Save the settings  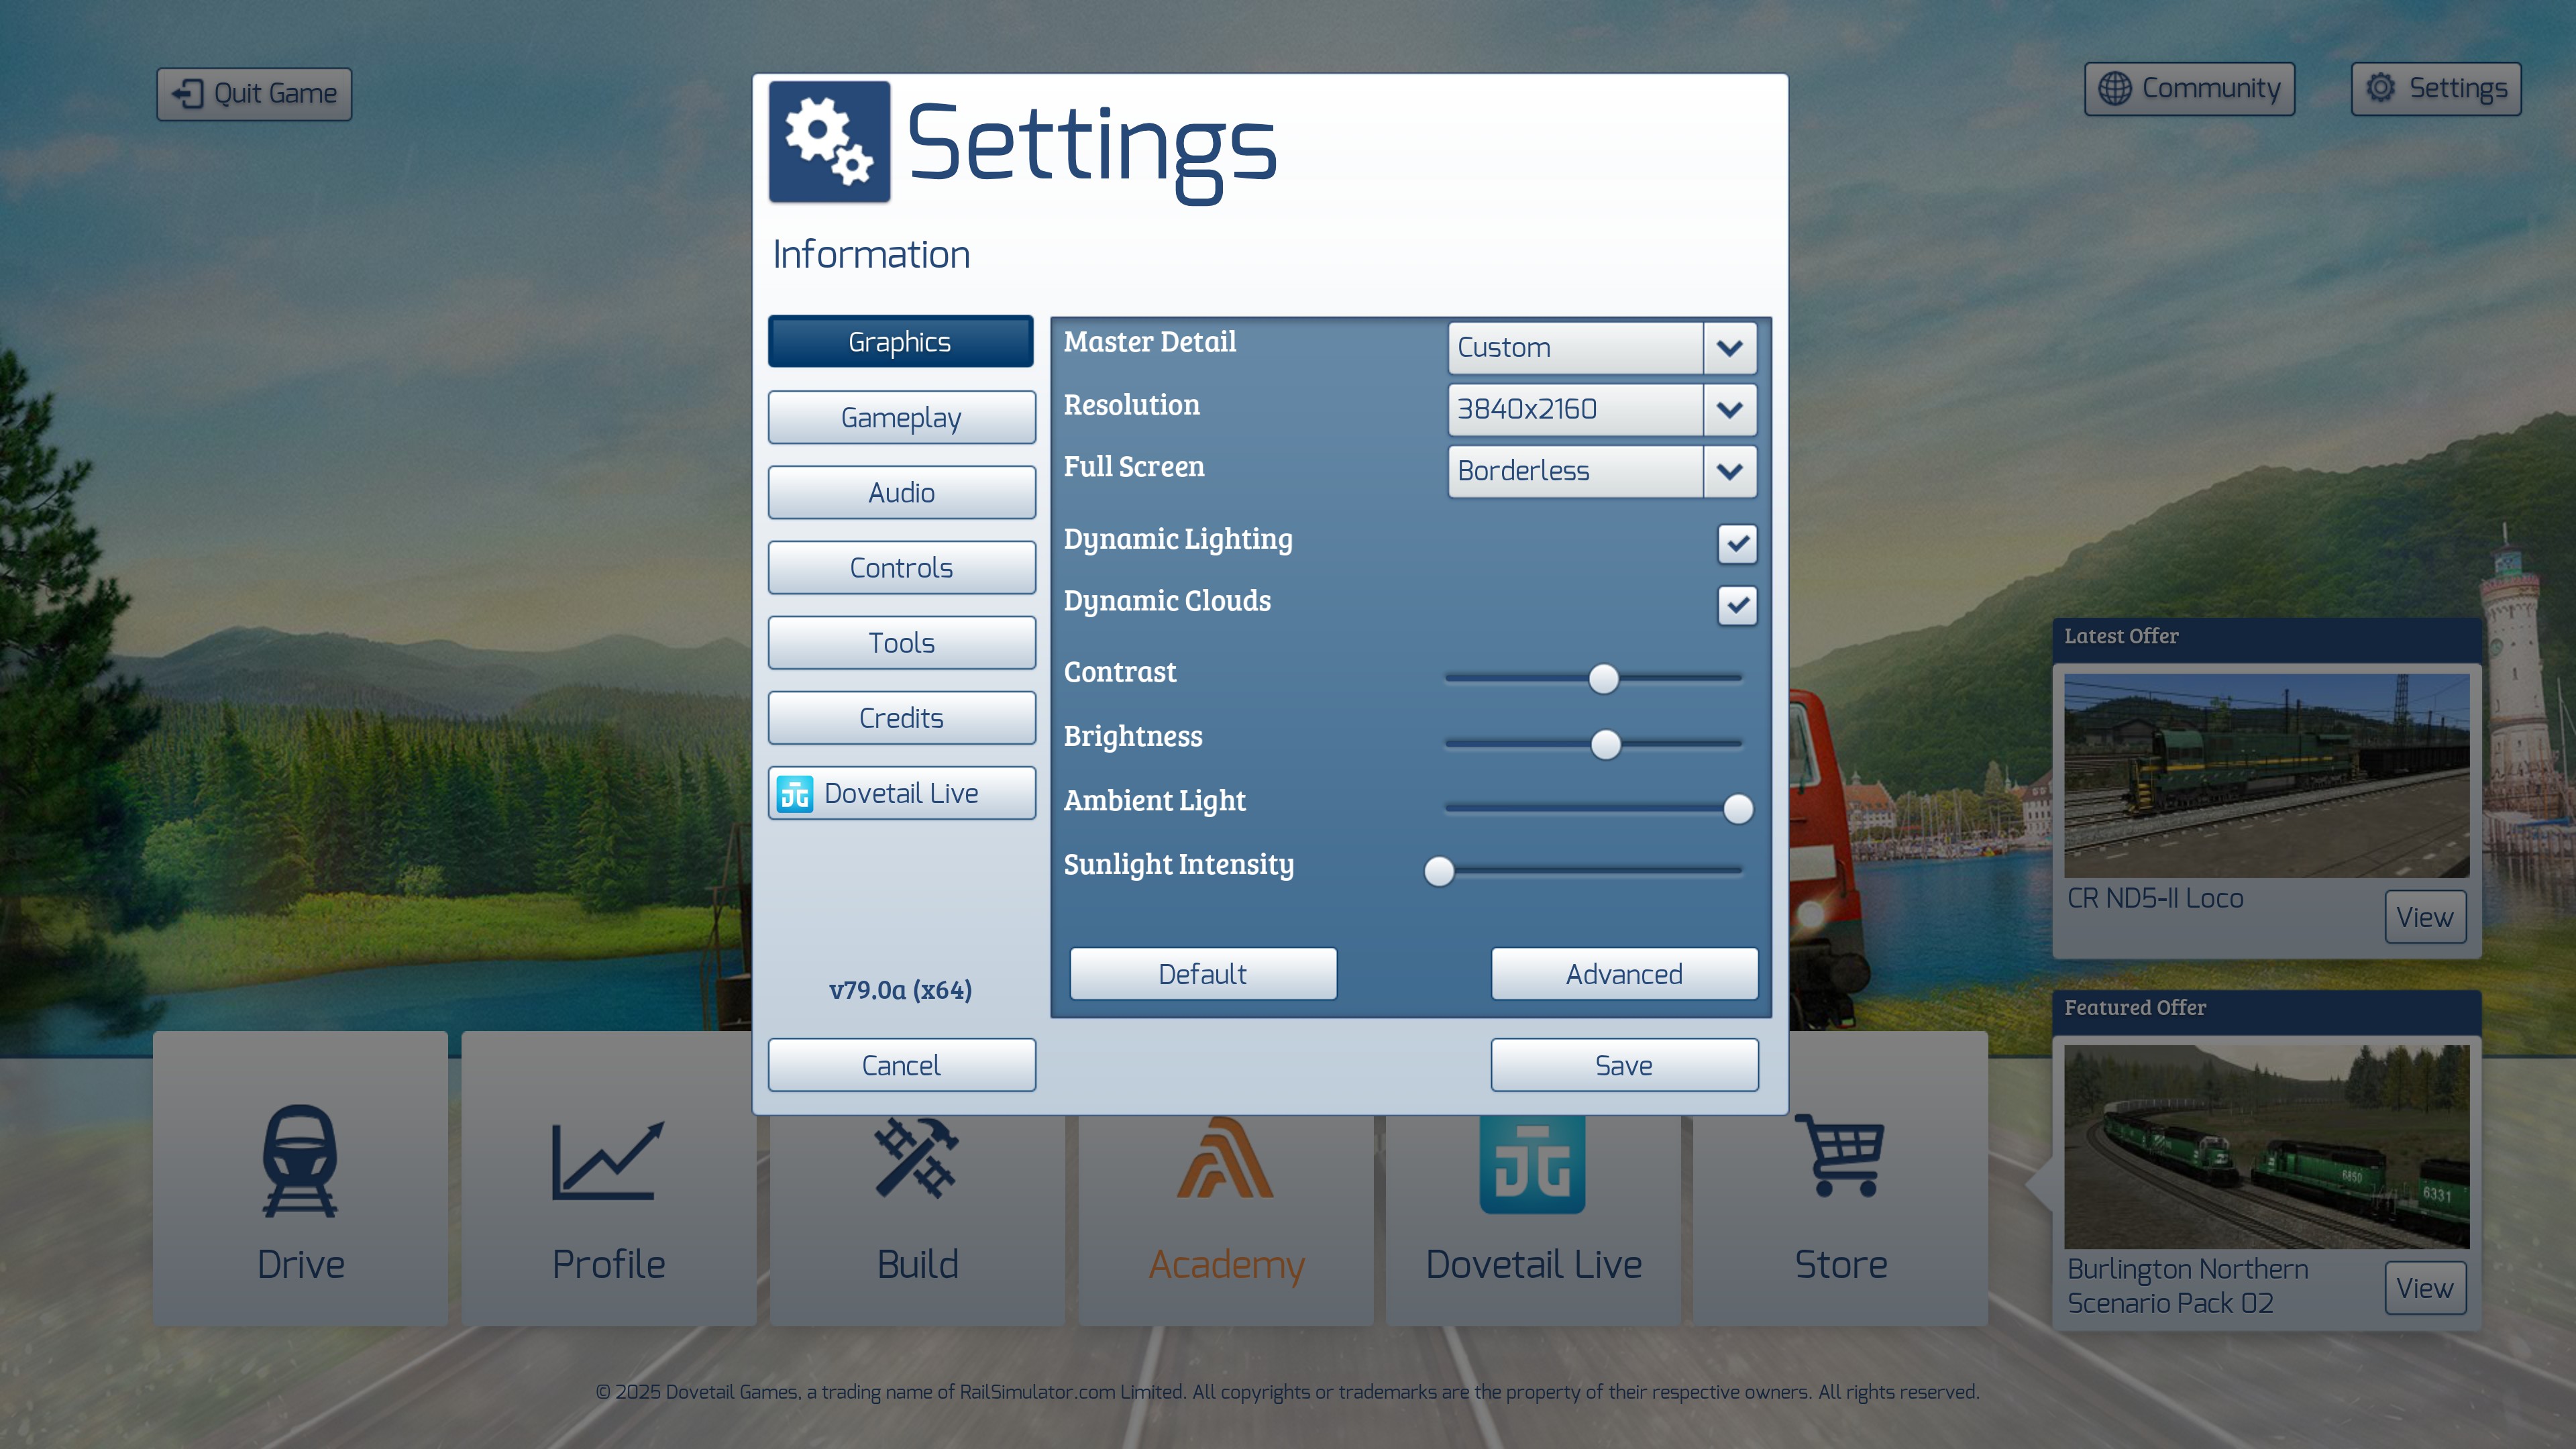(x=1624, y=1065)
